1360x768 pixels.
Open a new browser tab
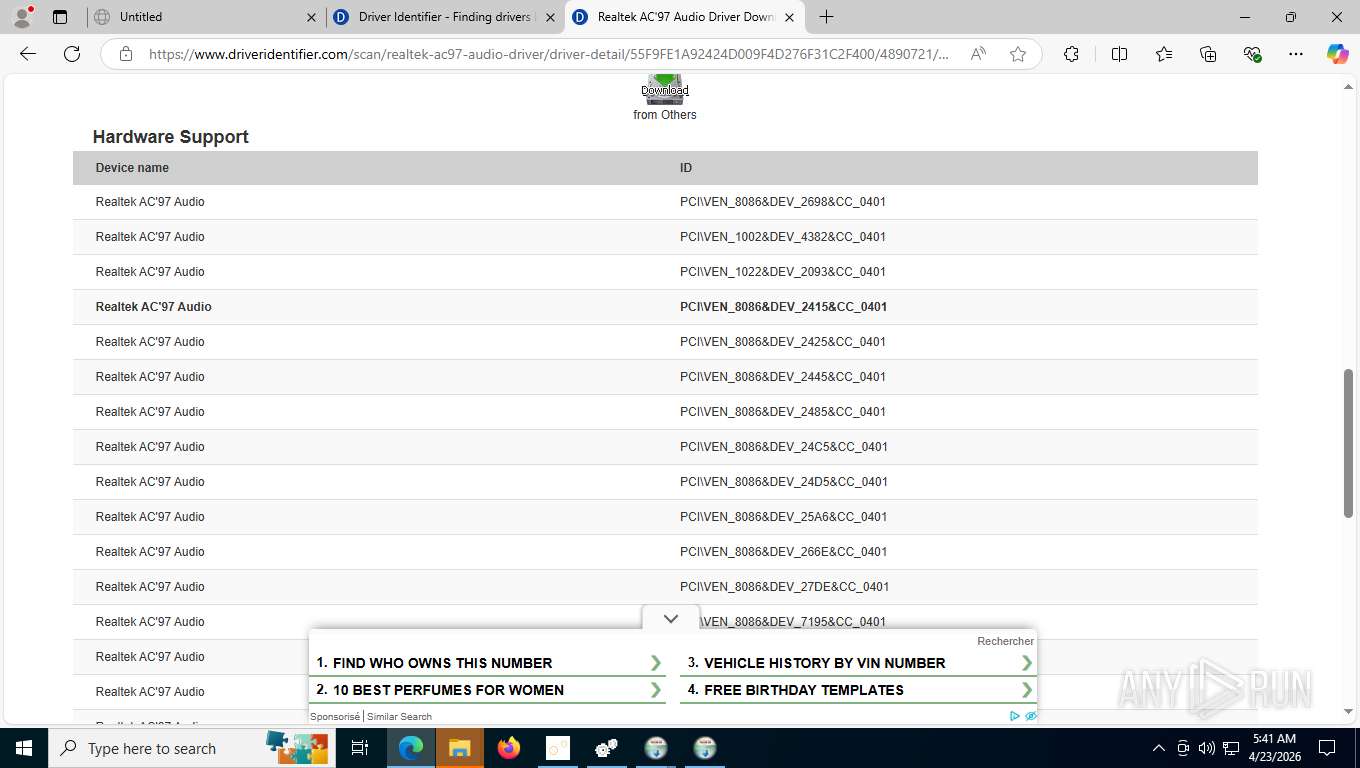(x=826, y=17)
